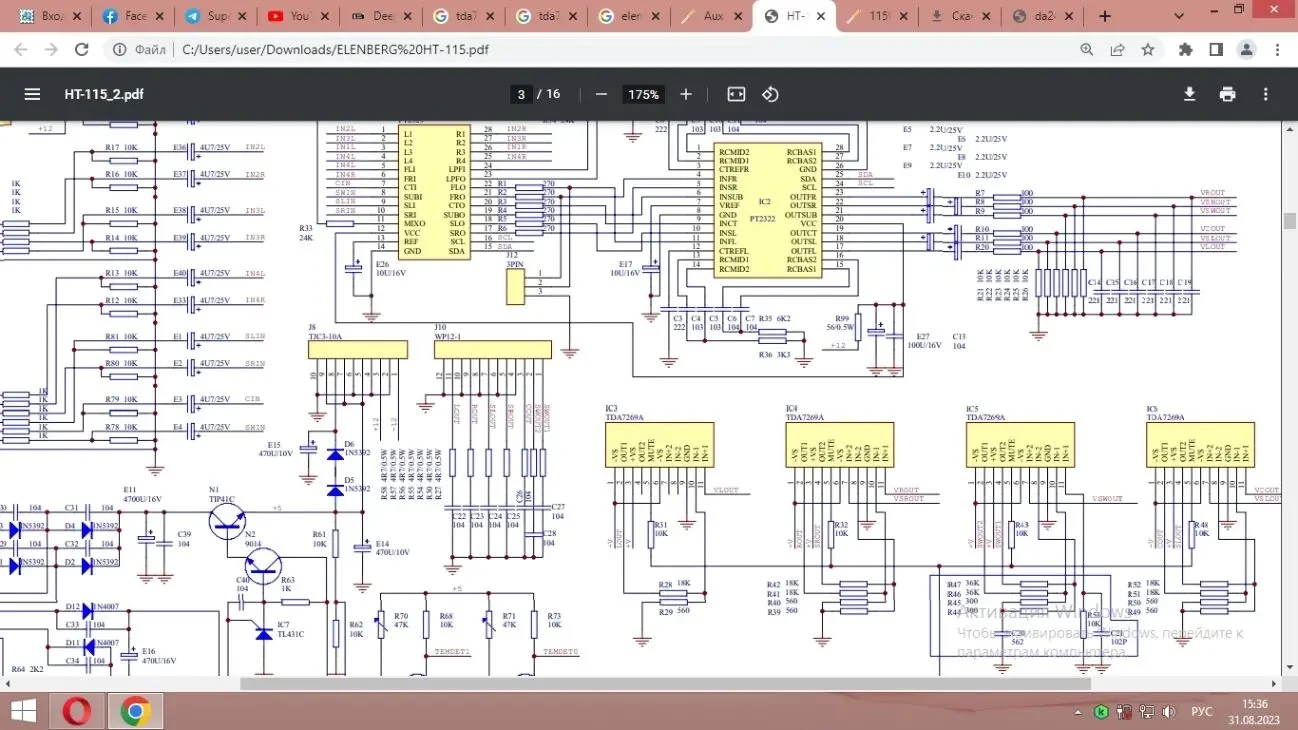
Task: Toggle the Chrome side panel
Action: coord(1216,49)
